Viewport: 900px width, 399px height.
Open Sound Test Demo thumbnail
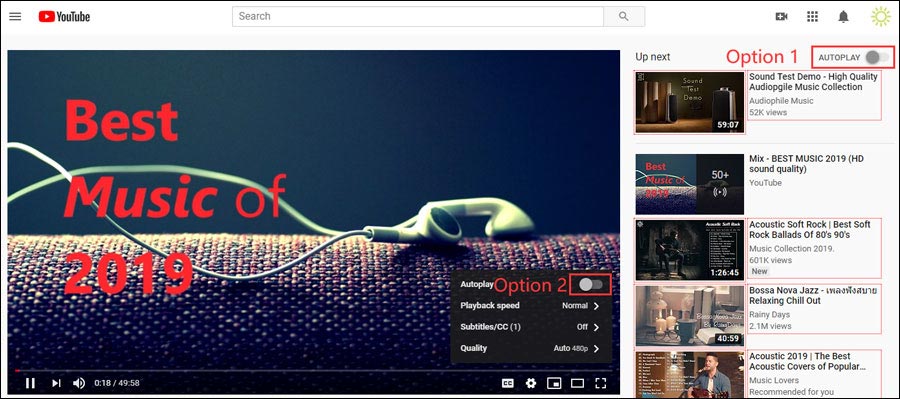pos(689,103)
